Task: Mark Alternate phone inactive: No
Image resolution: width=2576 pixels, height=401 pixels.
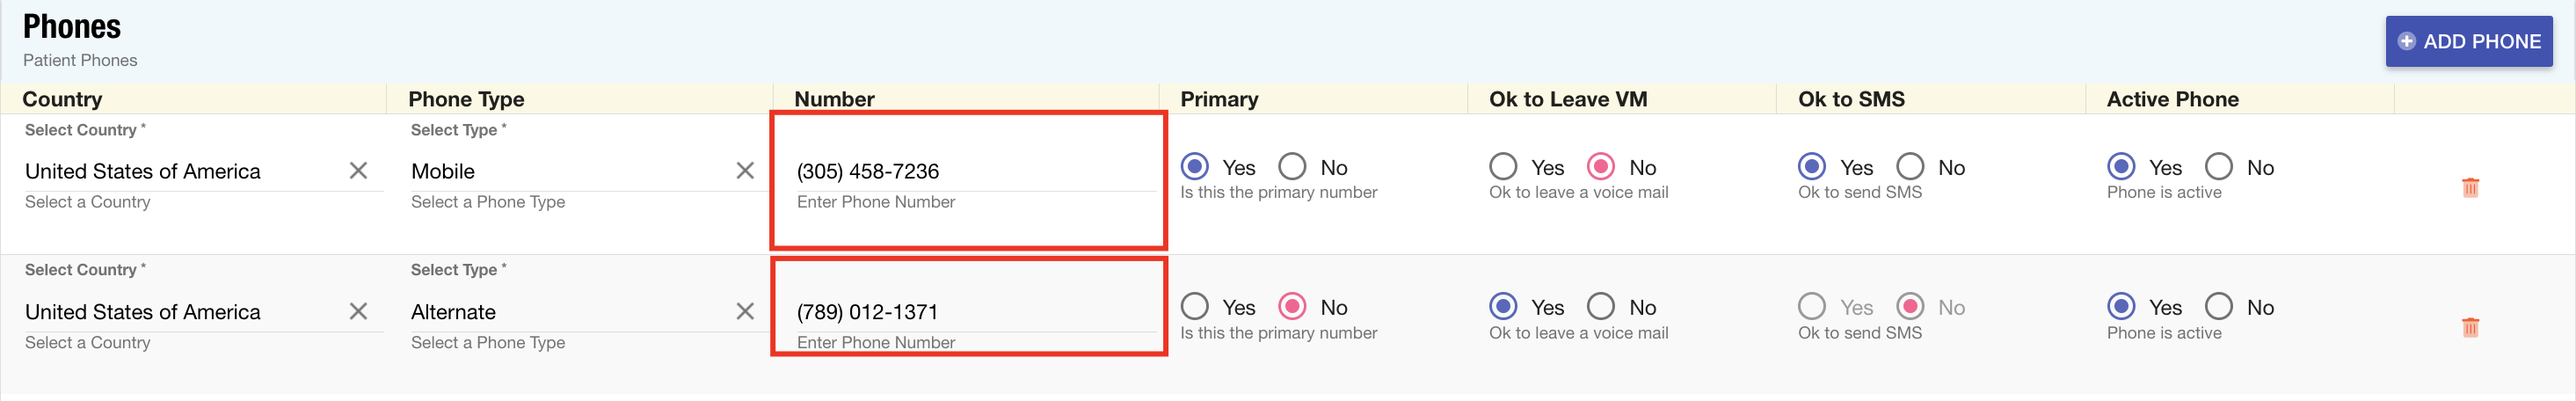Action: [2218, 306]
